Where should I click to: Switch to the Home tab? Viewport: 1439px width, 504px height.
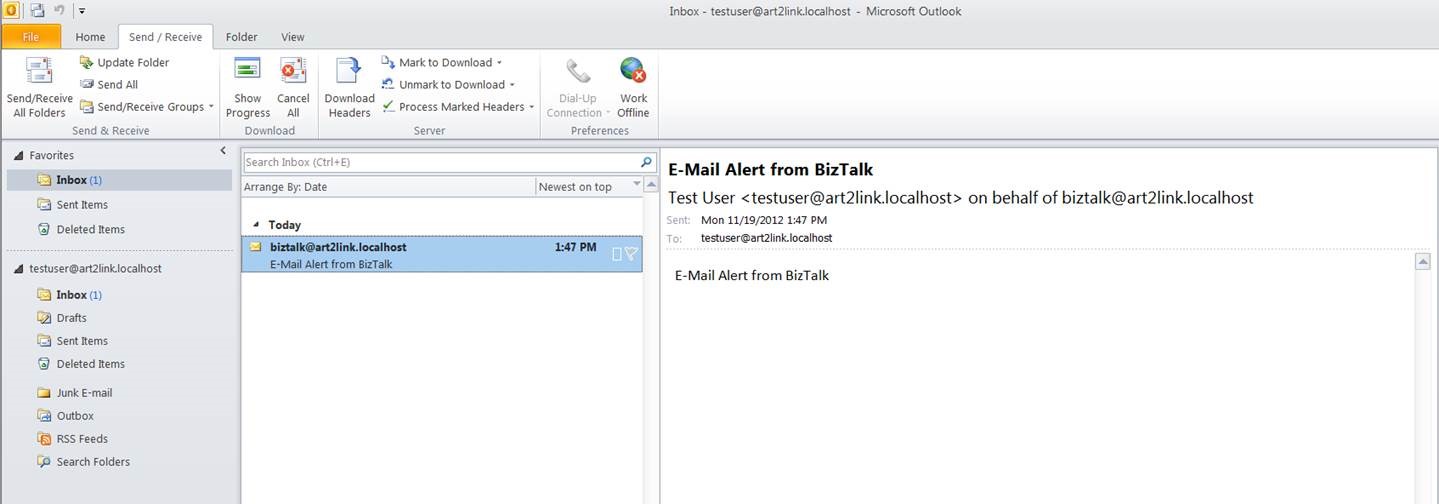[x=90, y=37]
